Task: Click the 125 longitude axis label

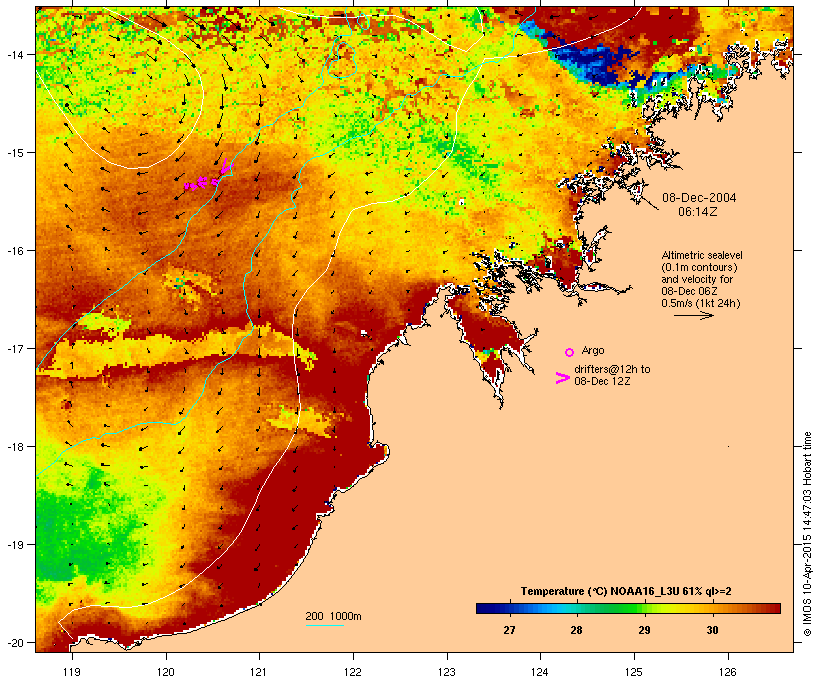Action: [x=634, y=672]
